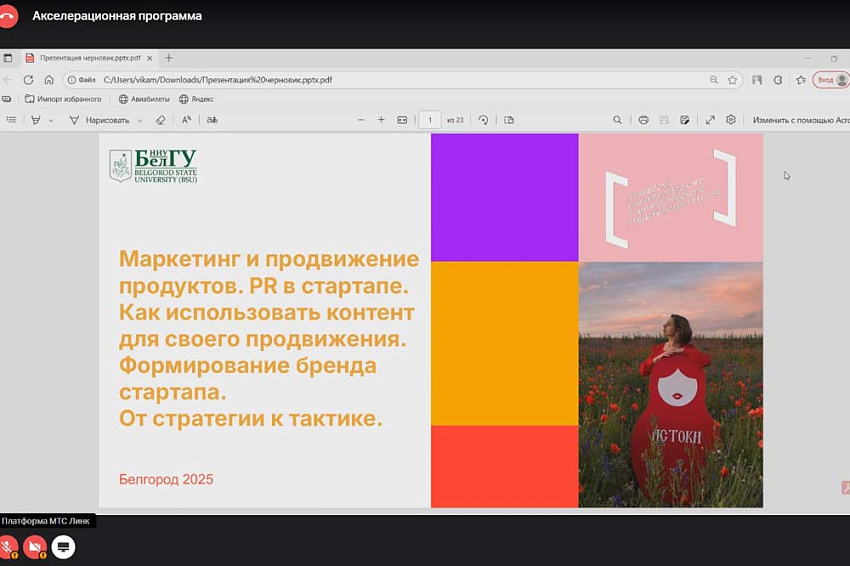Open new browser tab with plus button

(x=168, y=58)
